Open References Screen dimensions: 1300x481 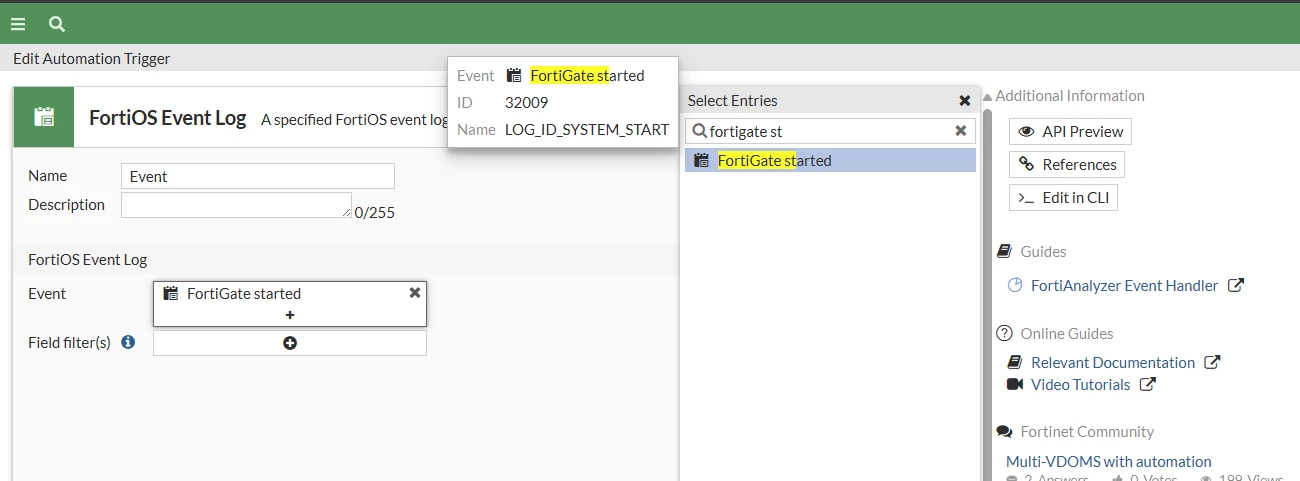[x=1067, y=164]
